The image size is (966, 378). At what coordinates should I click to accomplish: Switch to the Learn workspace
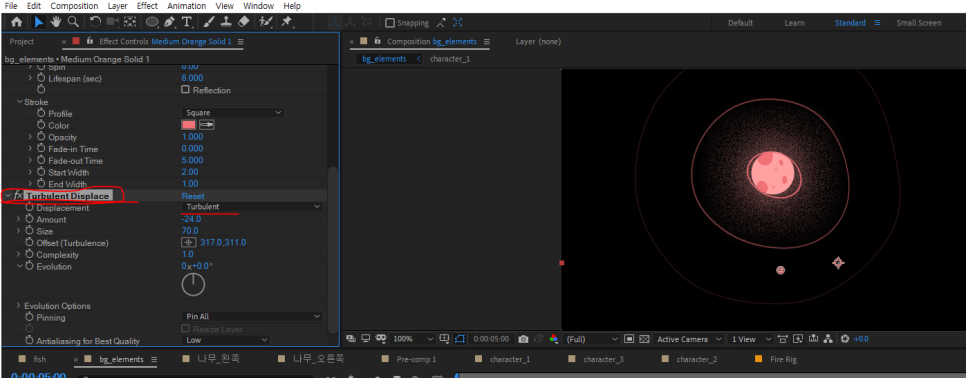(x=794, y=23)
